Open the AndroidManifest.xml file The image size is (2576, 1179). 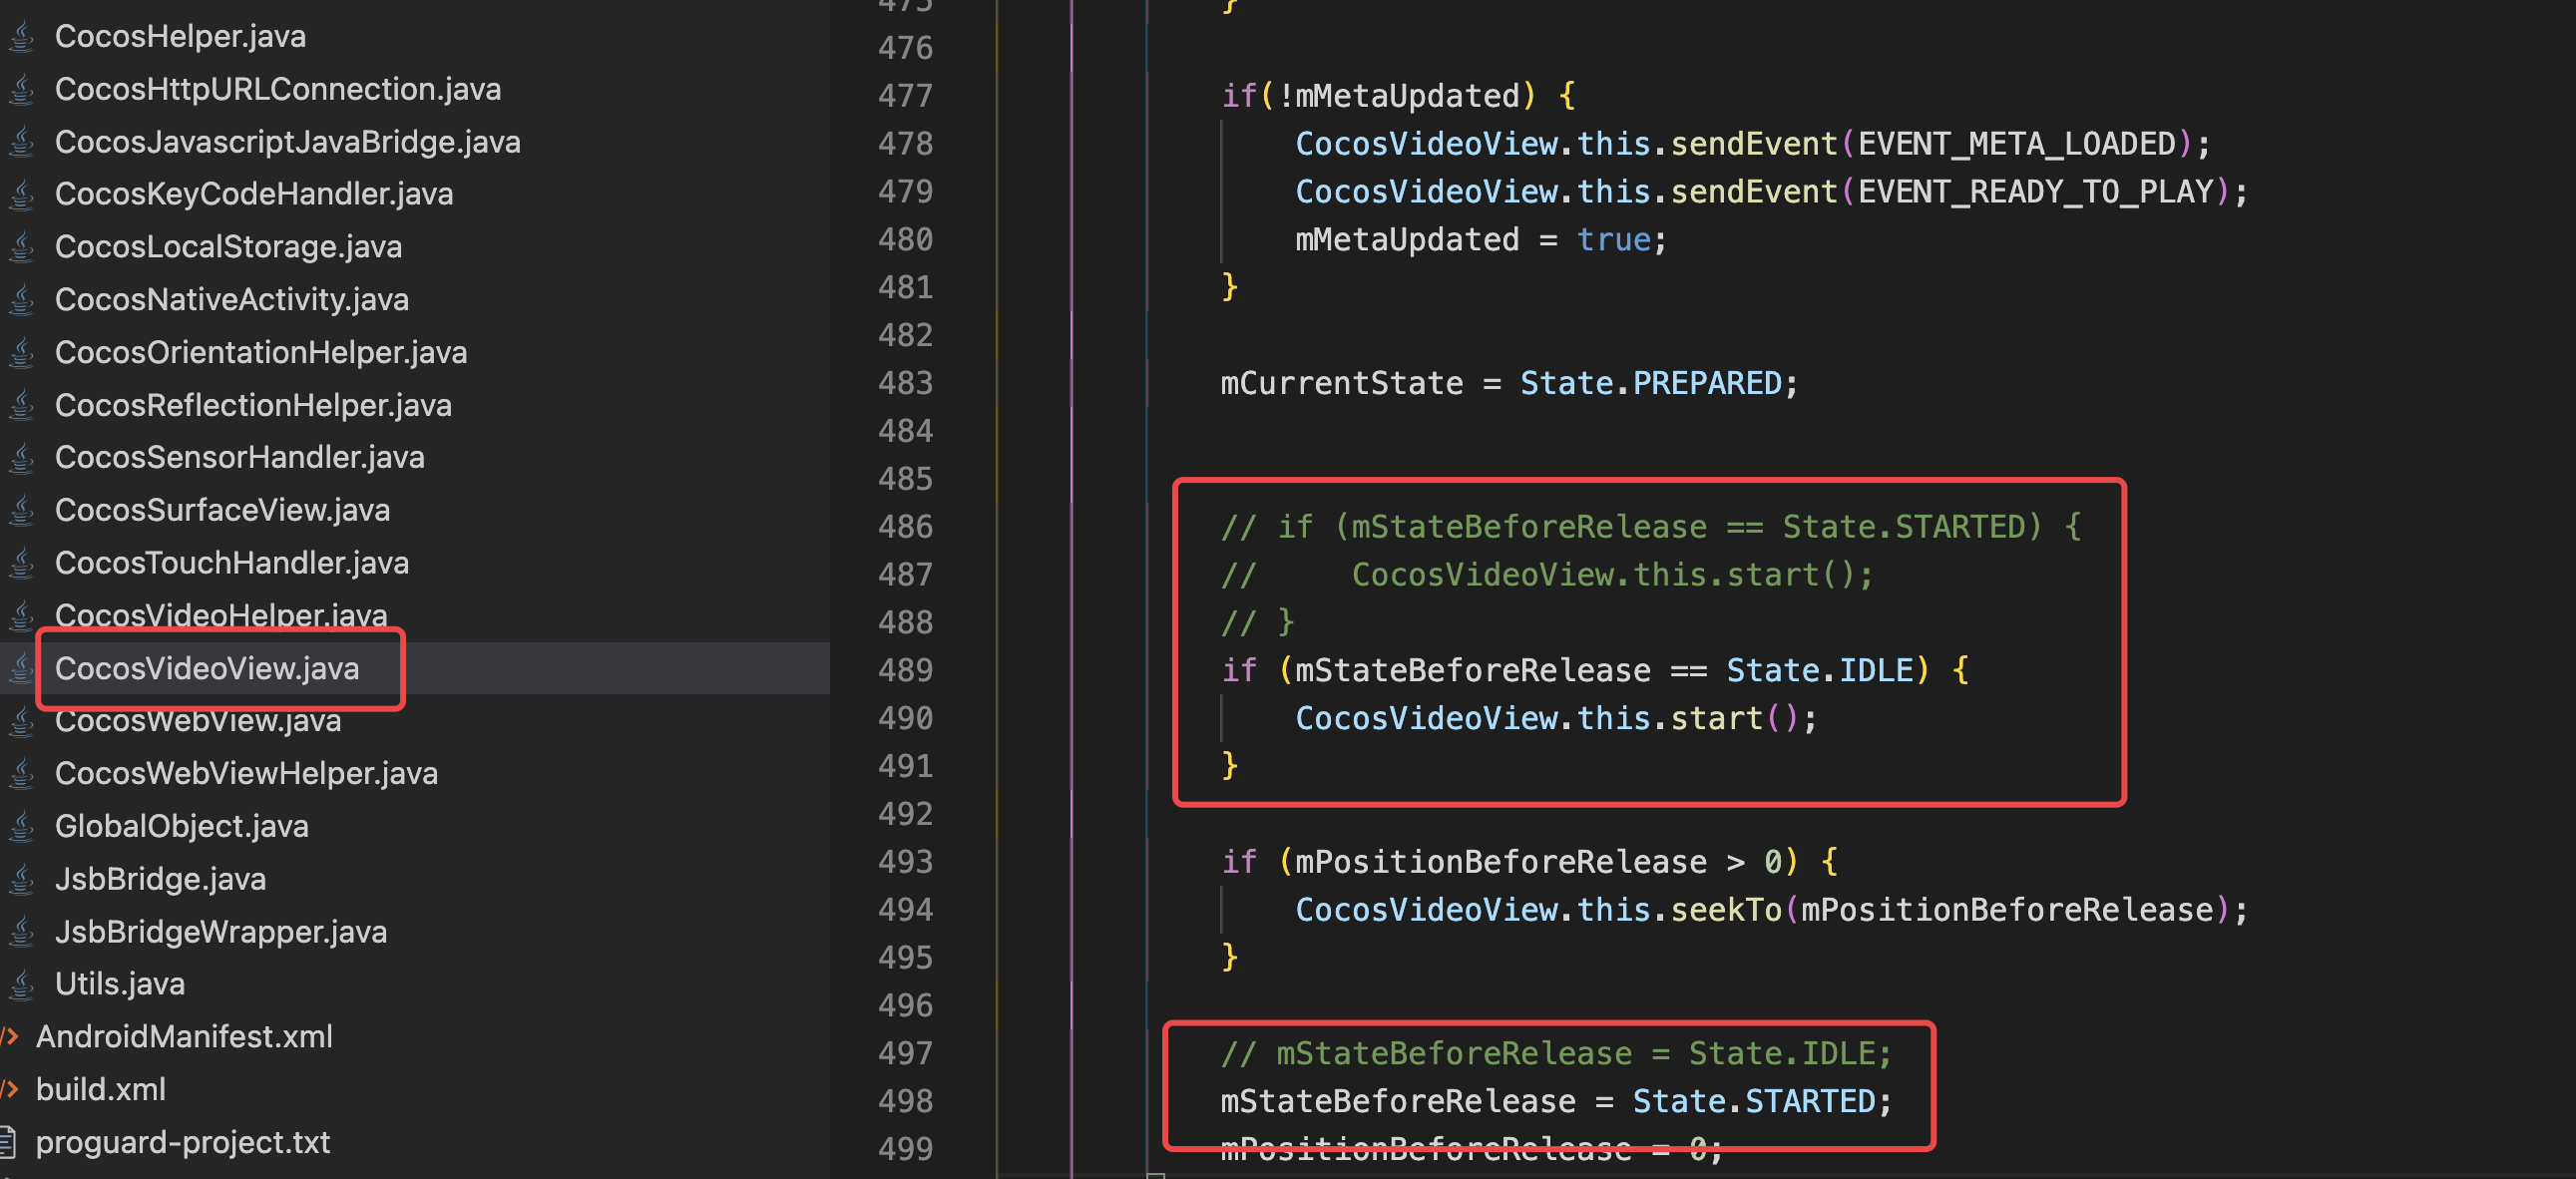point(184,1037)
